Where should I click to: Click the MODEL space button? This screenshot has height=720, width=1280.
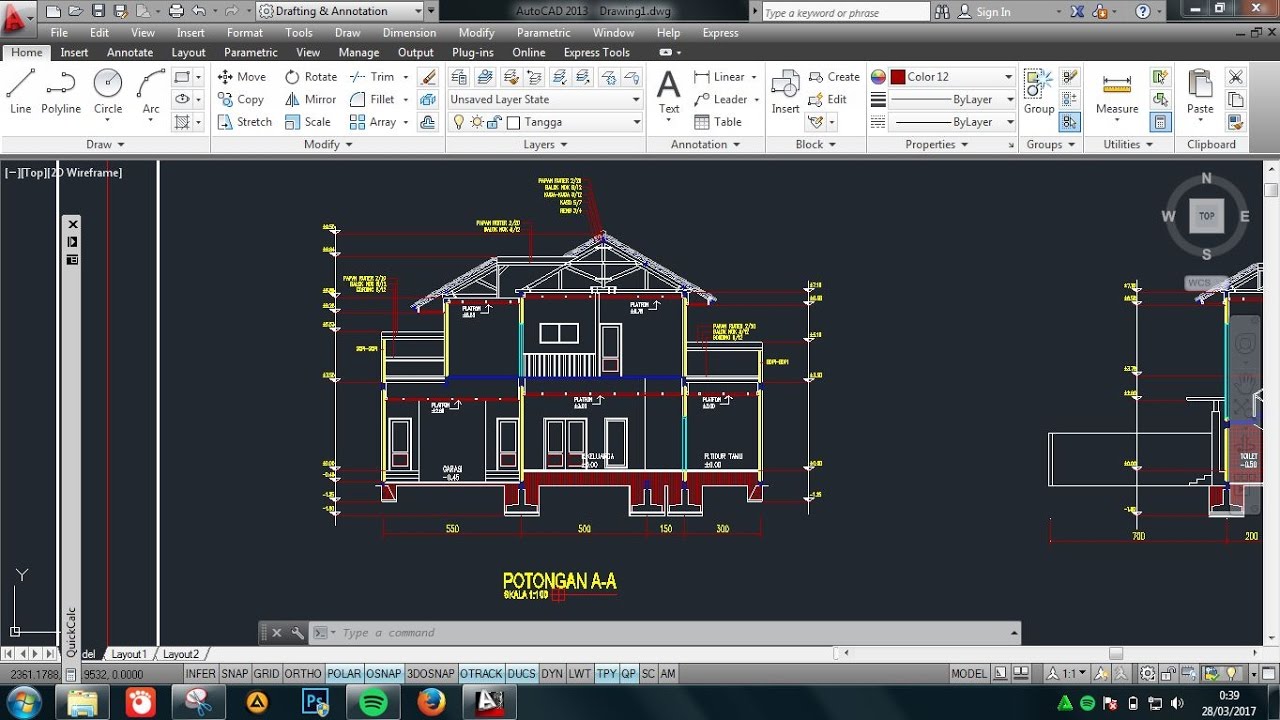[x=969, y=674]
